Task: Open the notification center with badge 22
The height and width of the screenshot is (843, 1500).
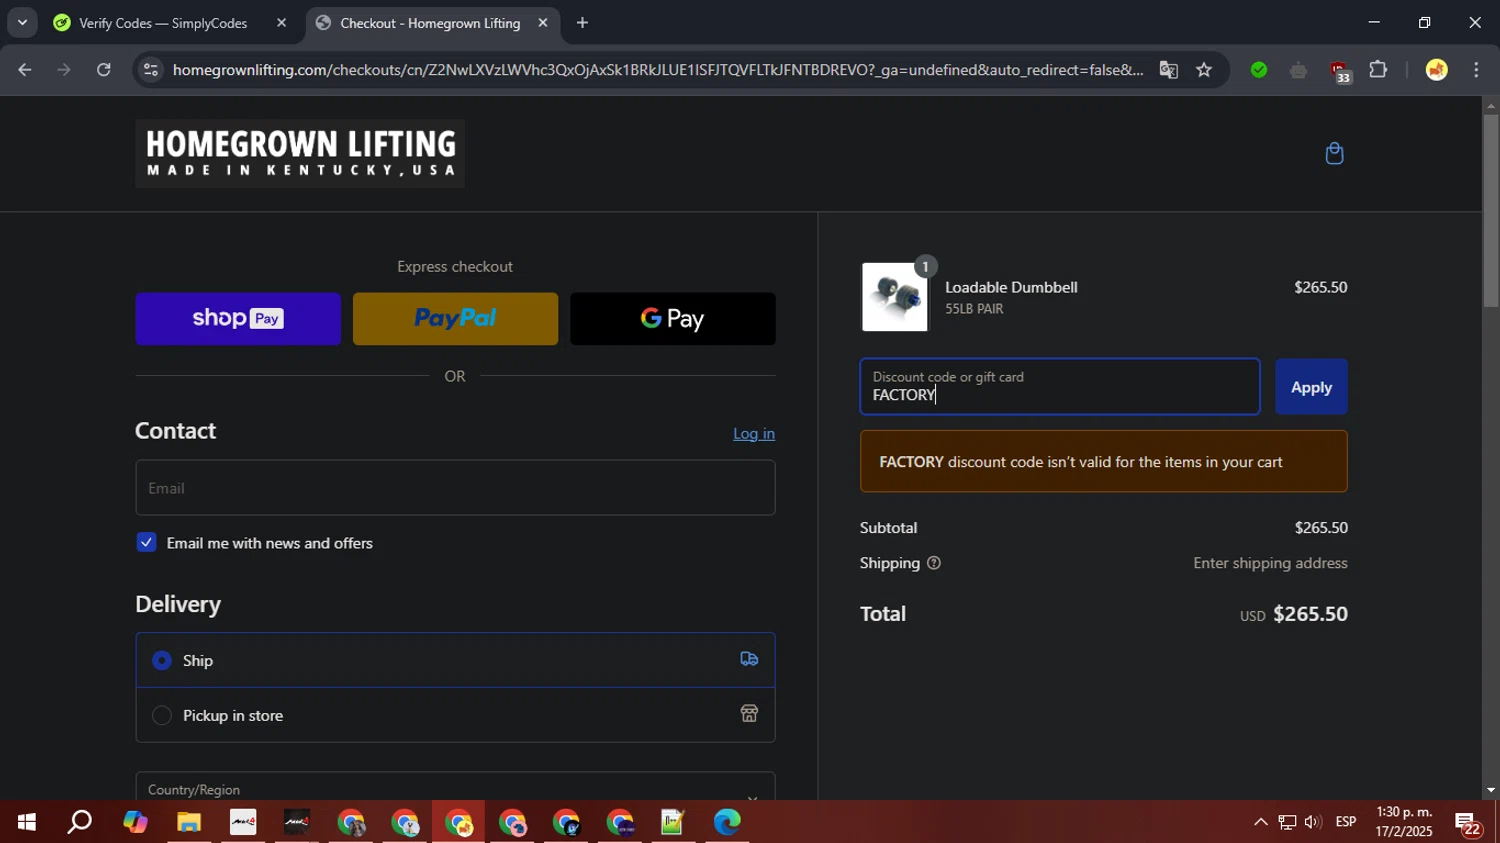Action: 1468,823
